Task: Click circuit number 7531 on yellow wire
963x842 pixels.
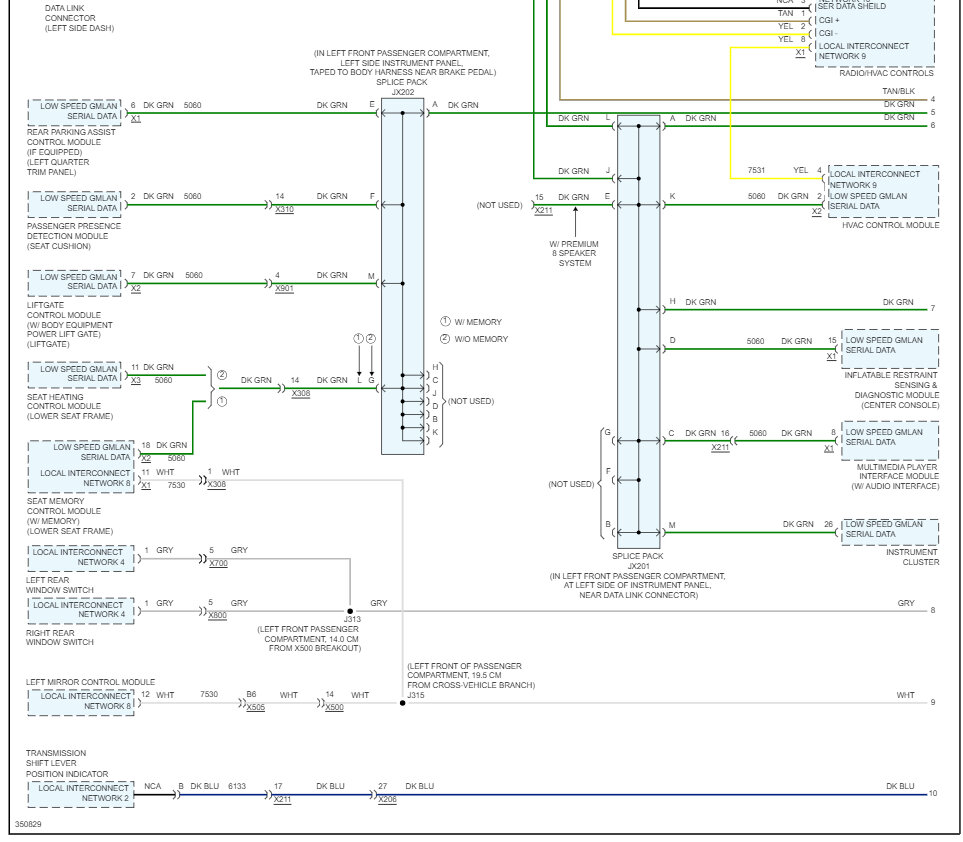Action: 756,171
